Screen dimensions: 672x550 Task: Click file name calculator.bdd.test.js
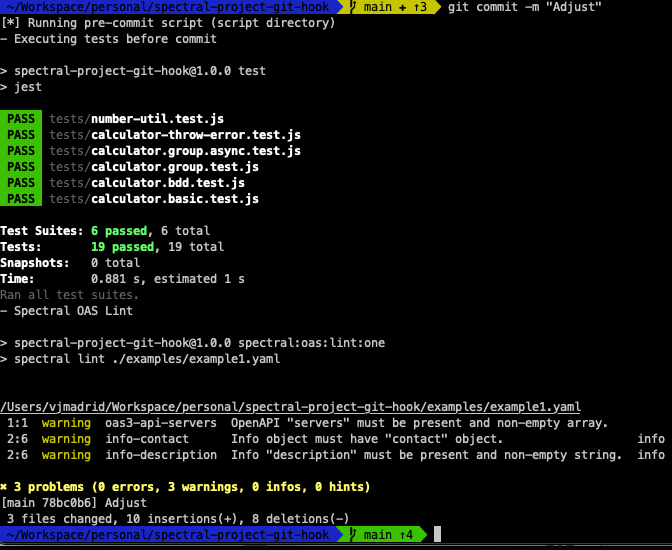tap(168, 183)
